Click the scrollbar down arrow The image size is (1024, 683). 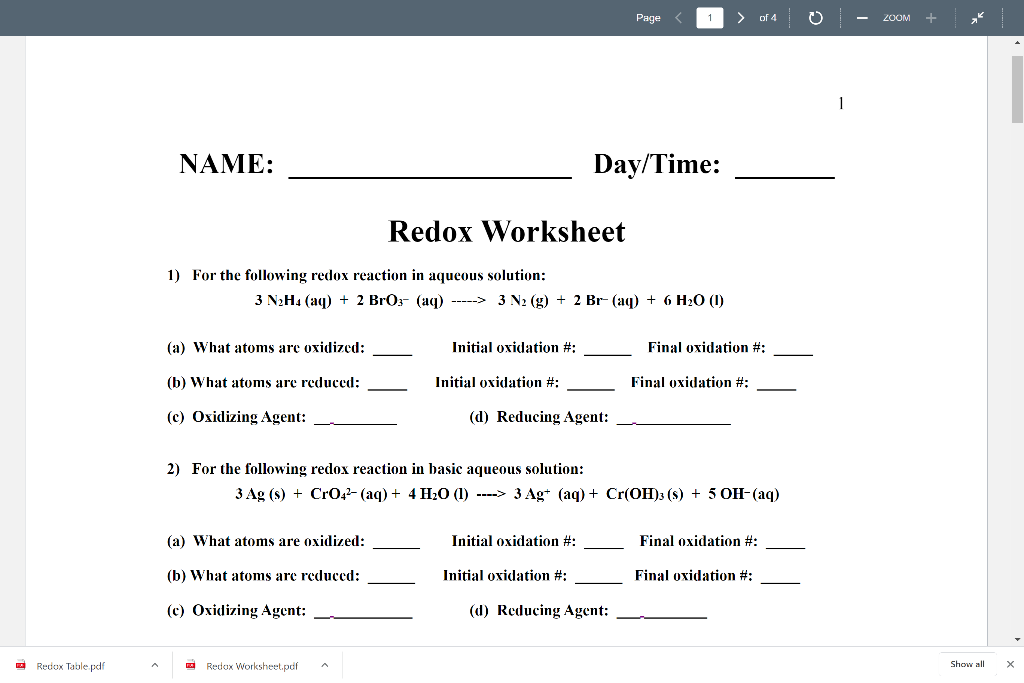click(1016, 638)
